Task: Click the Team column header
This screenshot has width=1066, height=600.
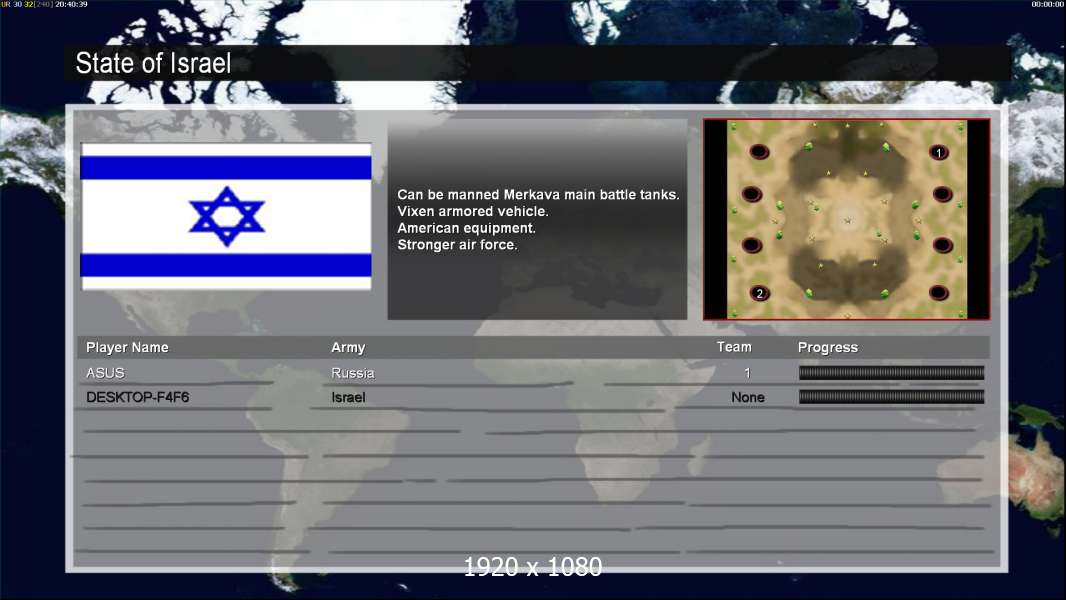Action: (x=734, y=347)
